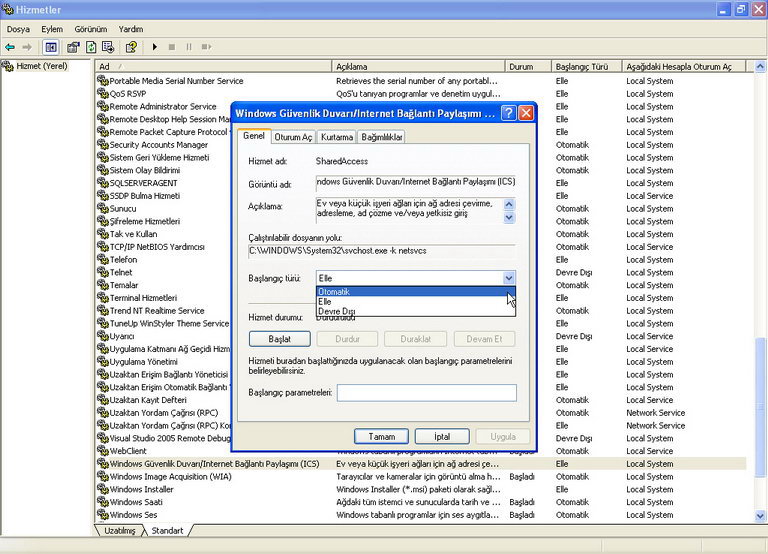Open the Dosya menu

tap(18, 29)
